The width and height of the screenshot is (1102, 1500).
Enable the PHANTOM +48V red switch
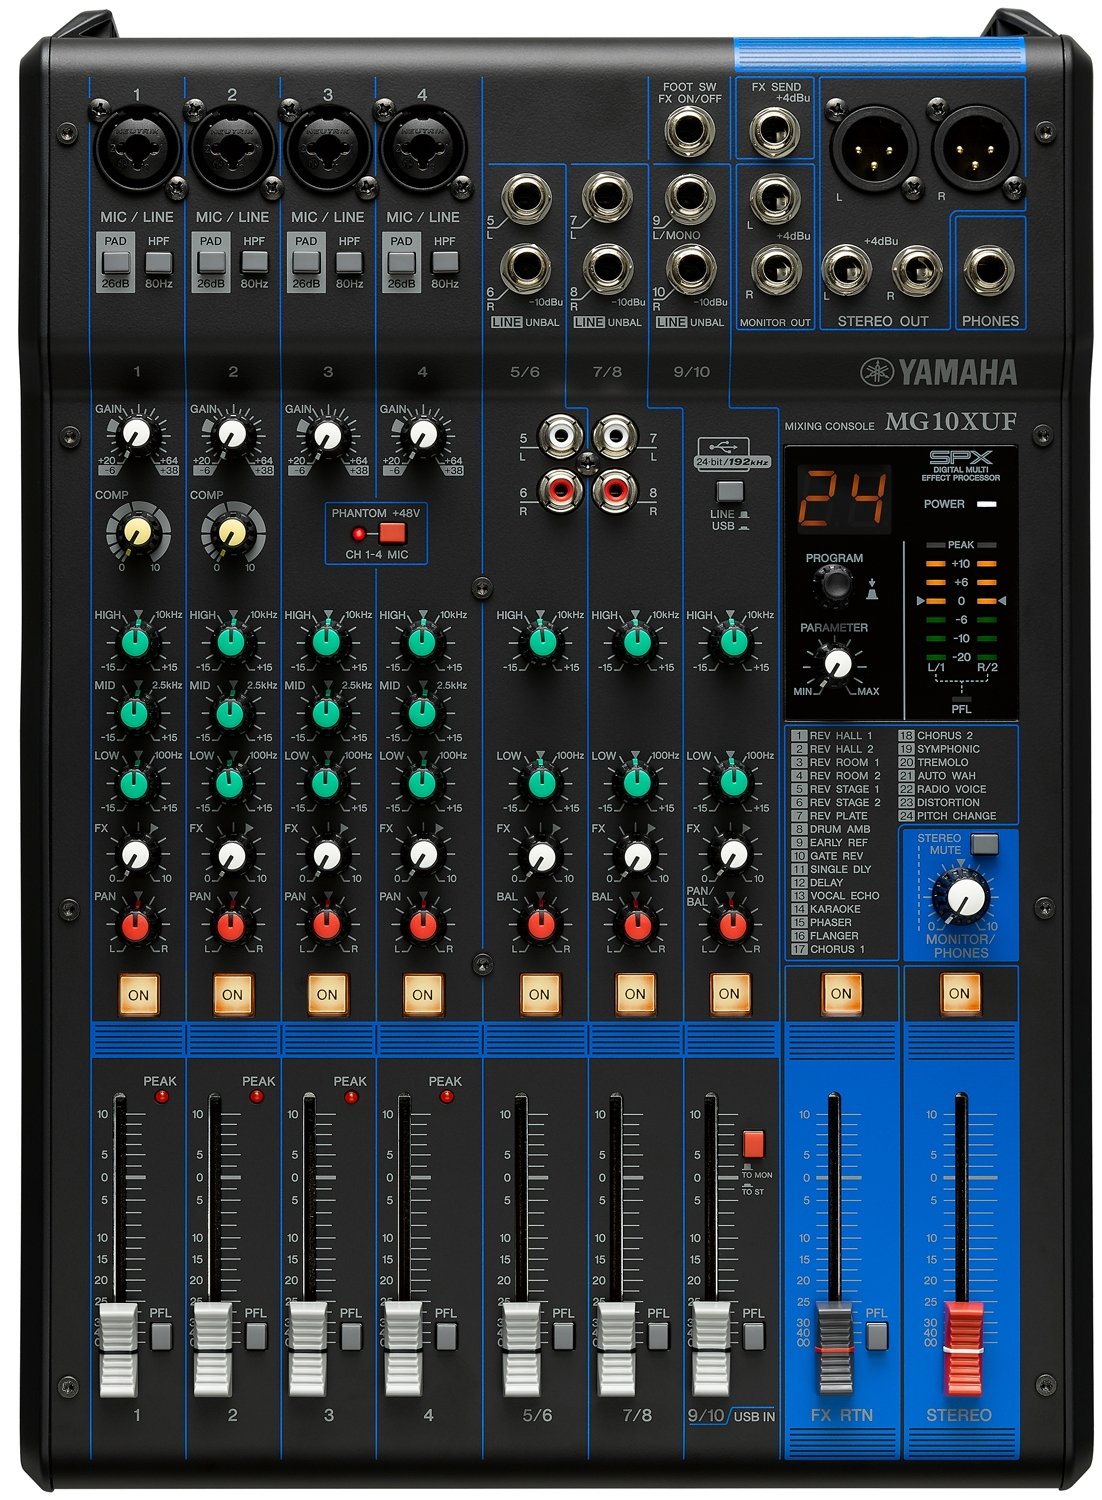[392, 533]
